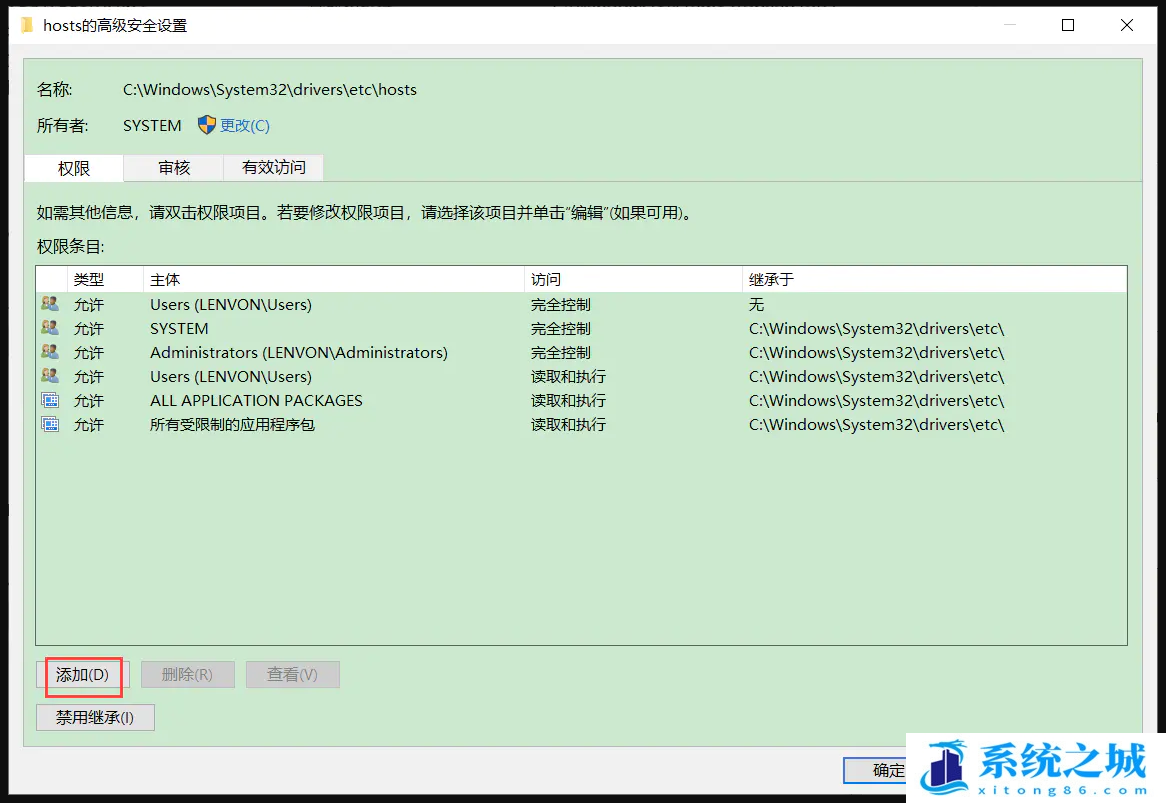Switch to the 审核 tab
Screen dimensions: 1166x803
(x=172, y=167)
